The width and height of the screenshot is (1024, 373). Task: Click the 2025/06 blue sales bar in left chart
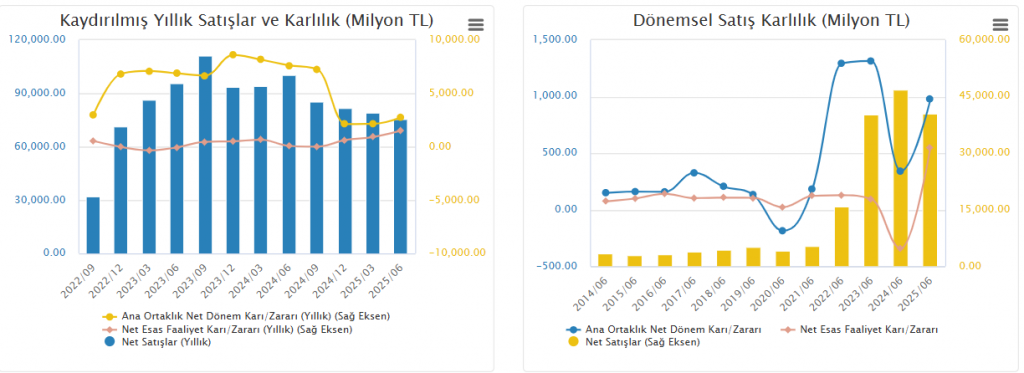coord(400,187)
